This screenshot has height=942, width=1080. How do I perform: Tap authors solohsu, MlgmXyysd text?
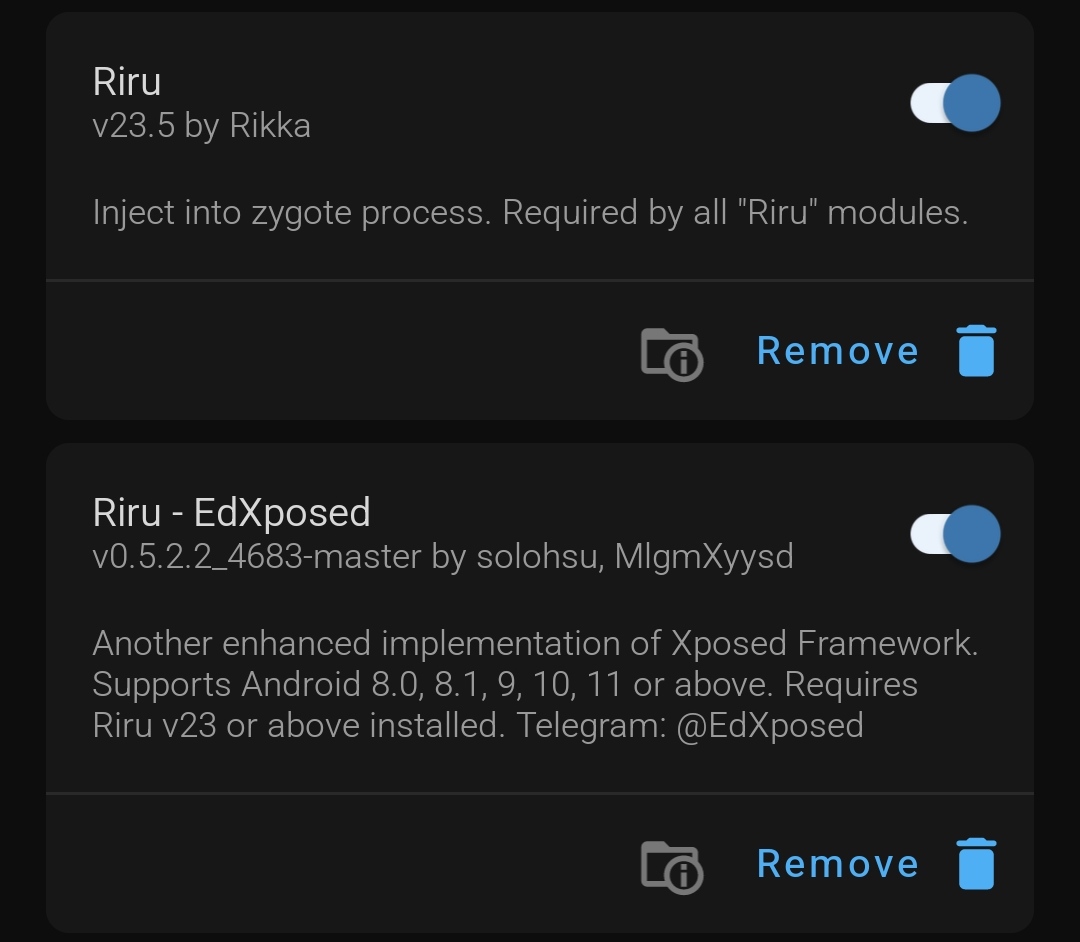click(x=634, y=556)
